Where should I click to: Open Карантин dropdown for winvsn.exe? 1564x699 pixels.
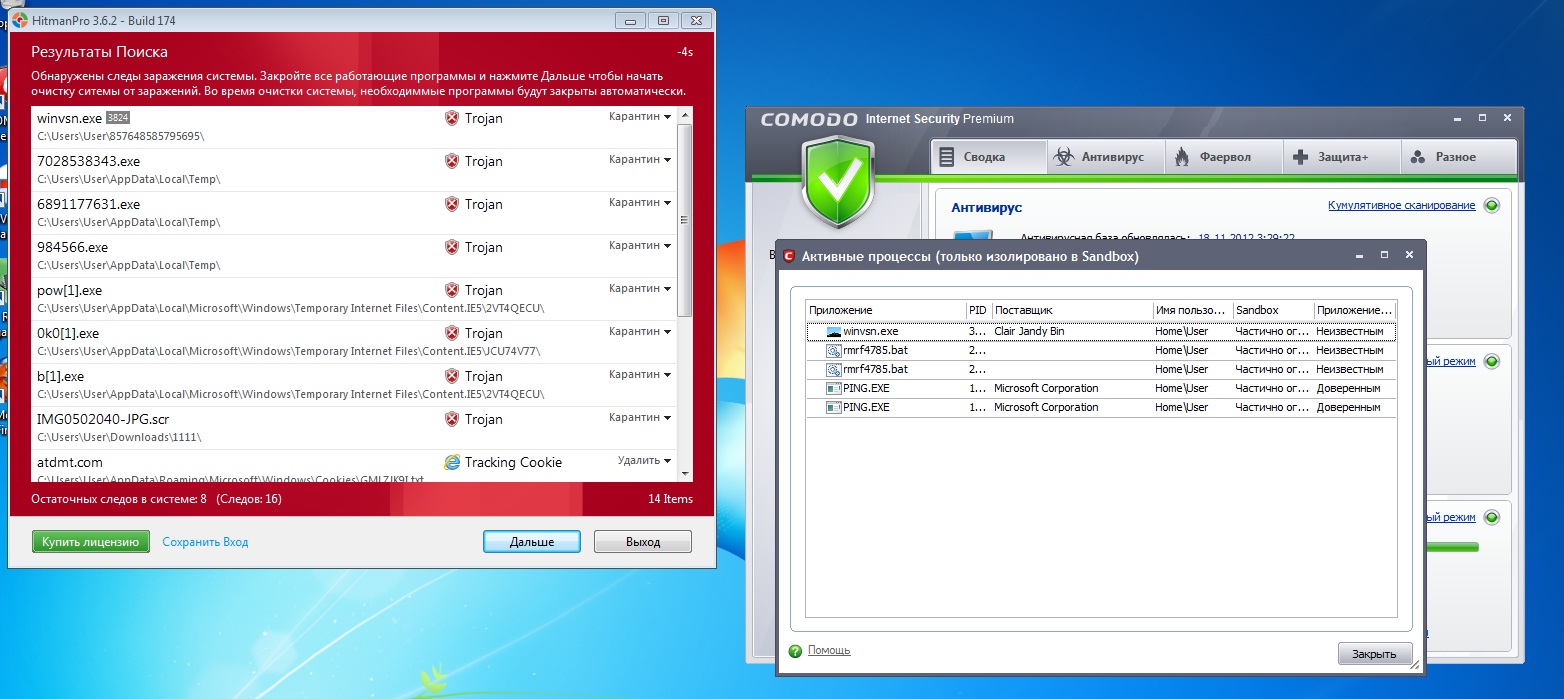[639, 117]
